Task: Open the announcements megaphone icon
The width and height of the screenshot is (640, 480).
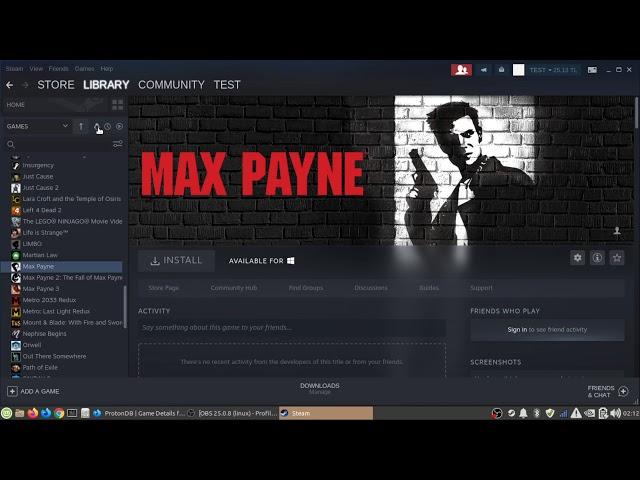Action: click(x=484, y=70)
